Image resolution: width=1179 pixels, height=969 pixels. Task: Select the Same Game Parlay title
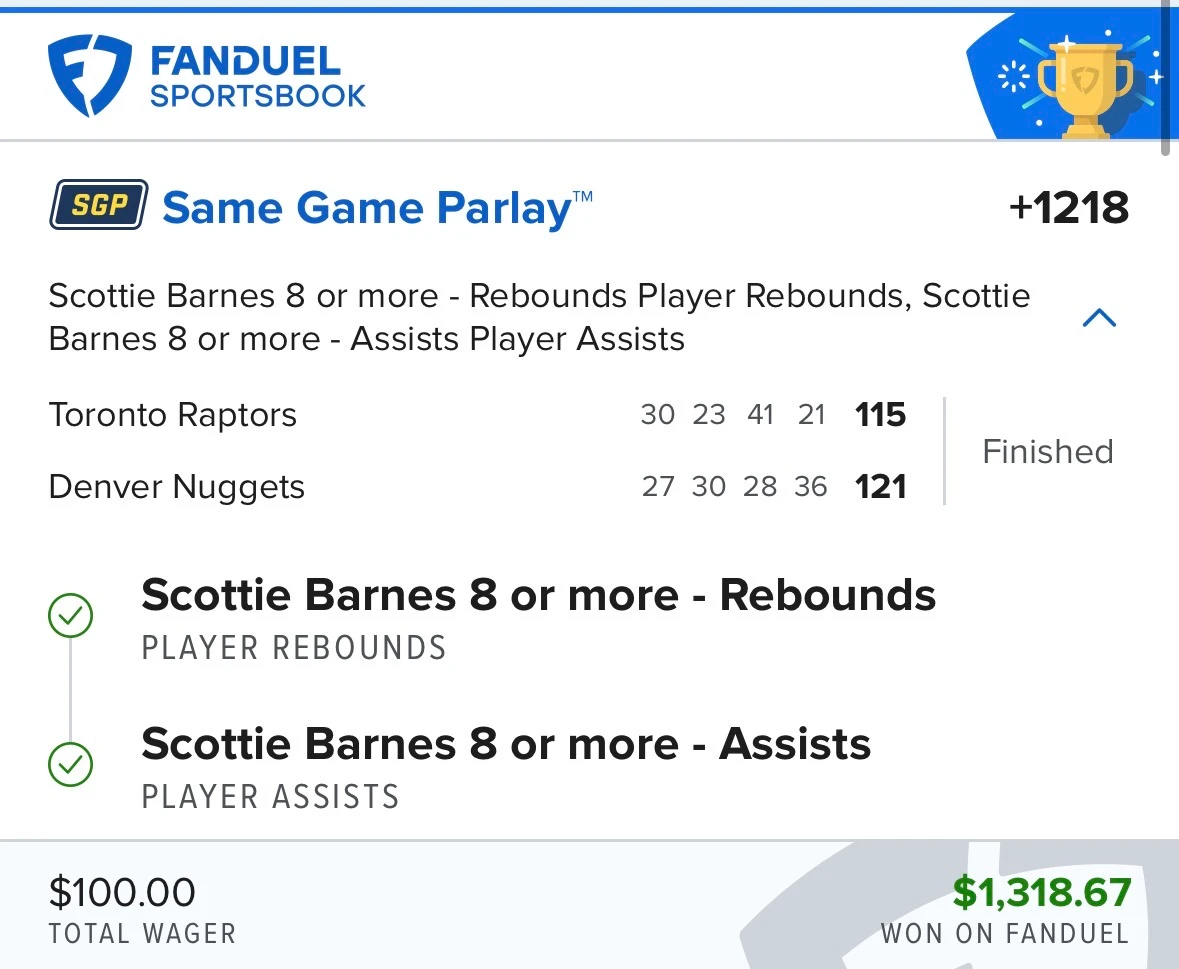click(377, 208)
